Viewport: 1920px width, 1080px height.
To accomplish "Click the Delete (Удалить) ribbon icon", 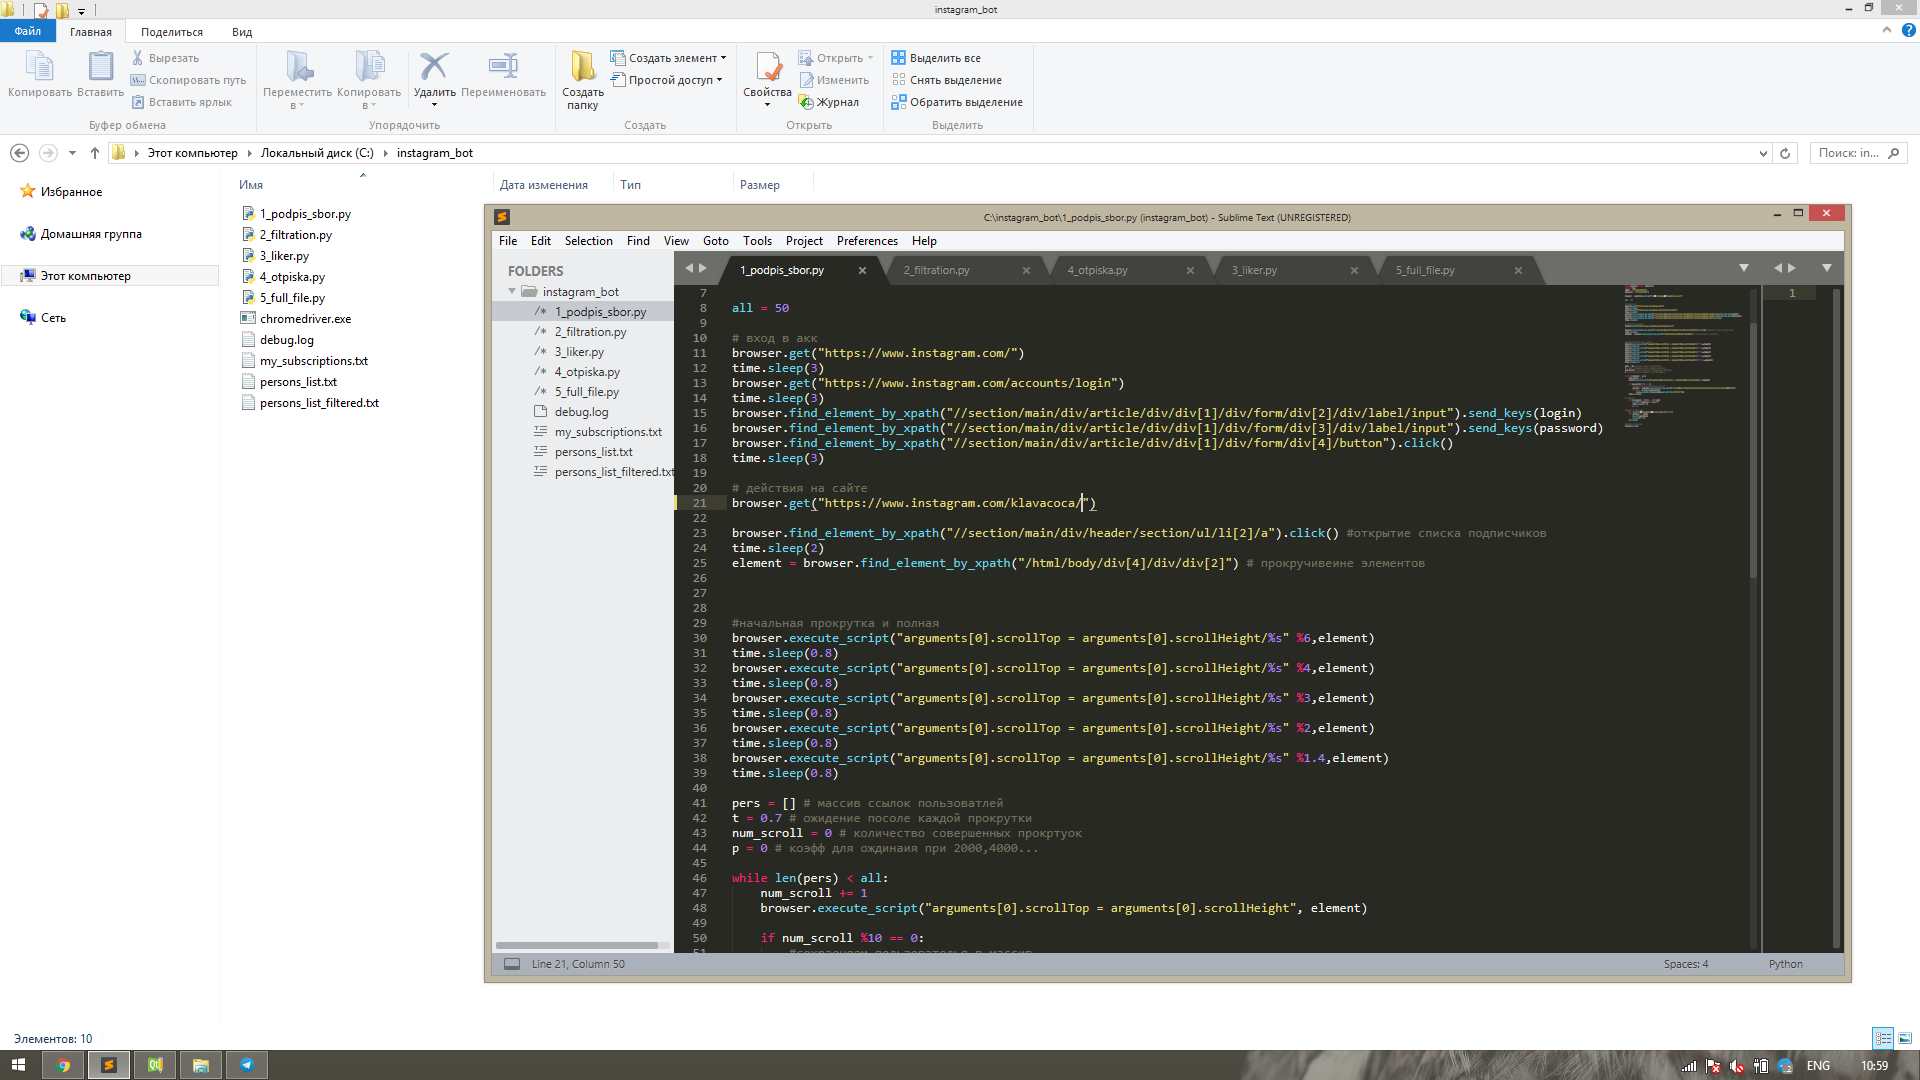I will point(434,68).
